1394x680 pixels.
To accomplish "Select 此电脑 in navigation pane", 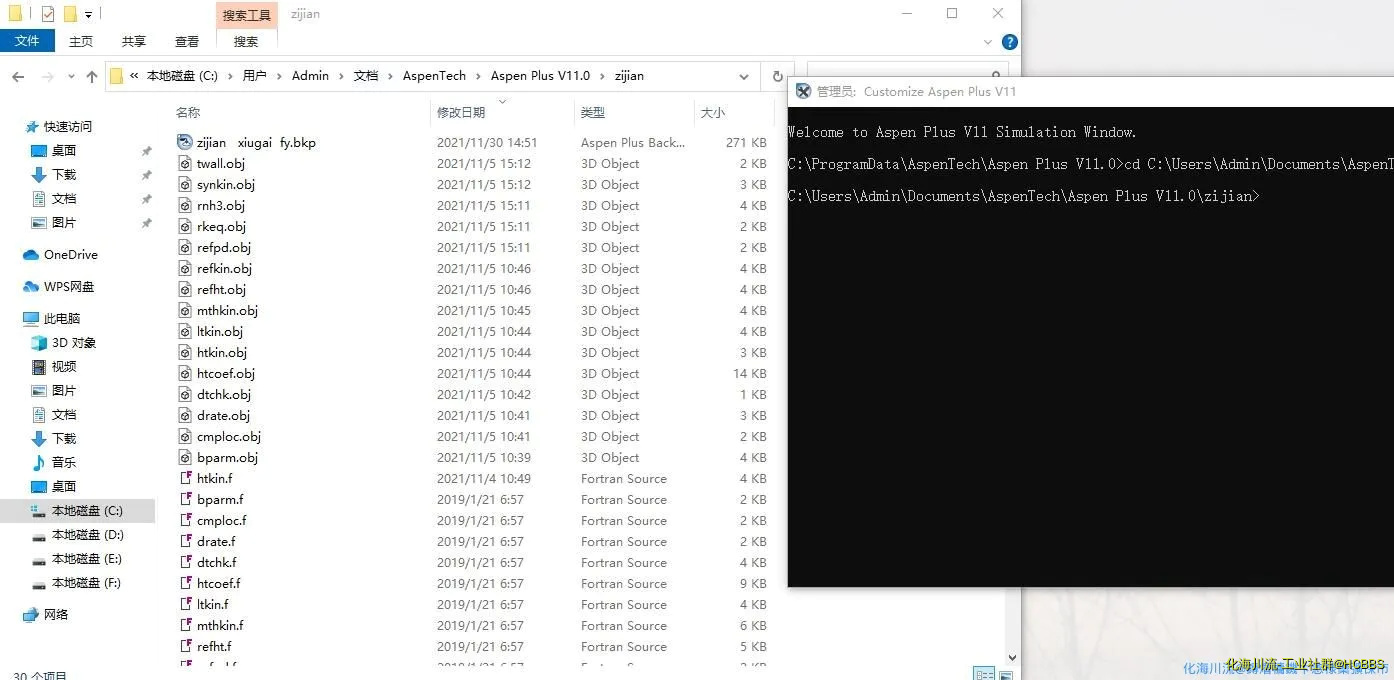I will (x=62, y=319).
